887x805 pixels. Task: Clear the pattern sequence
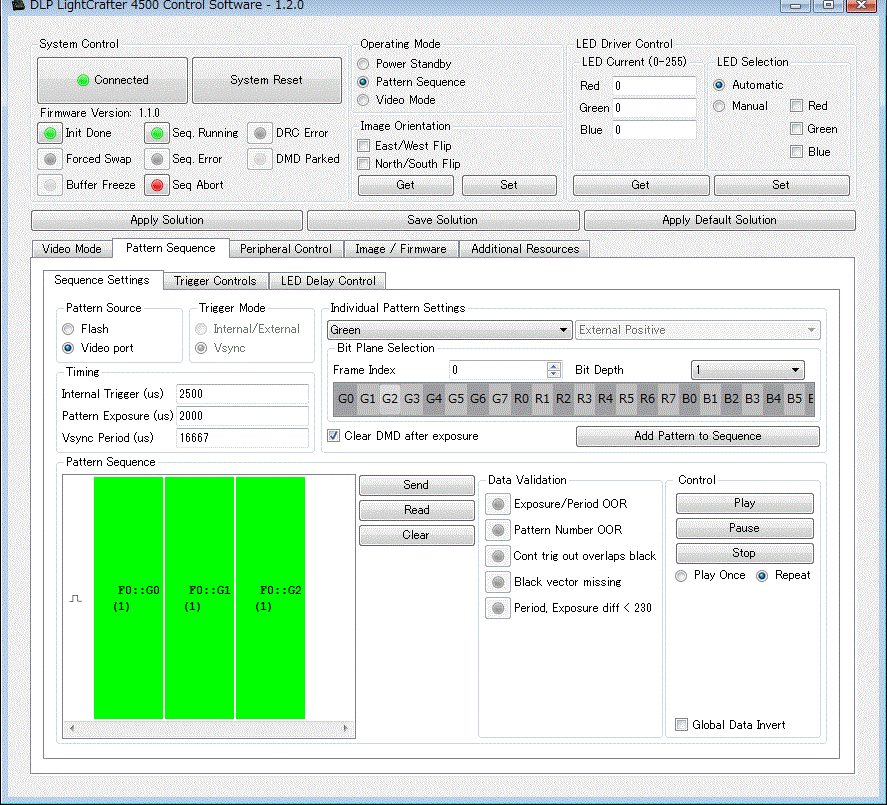click(416, 535)
